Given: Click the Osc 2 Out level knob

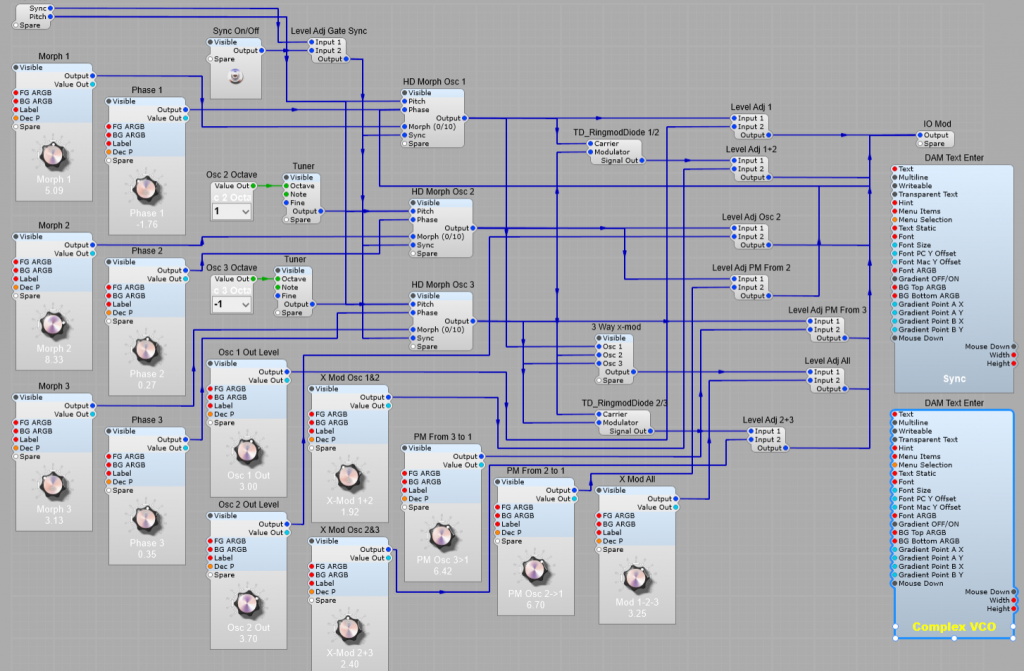Looking at the screenshot, I should click(x=248, y=604).
